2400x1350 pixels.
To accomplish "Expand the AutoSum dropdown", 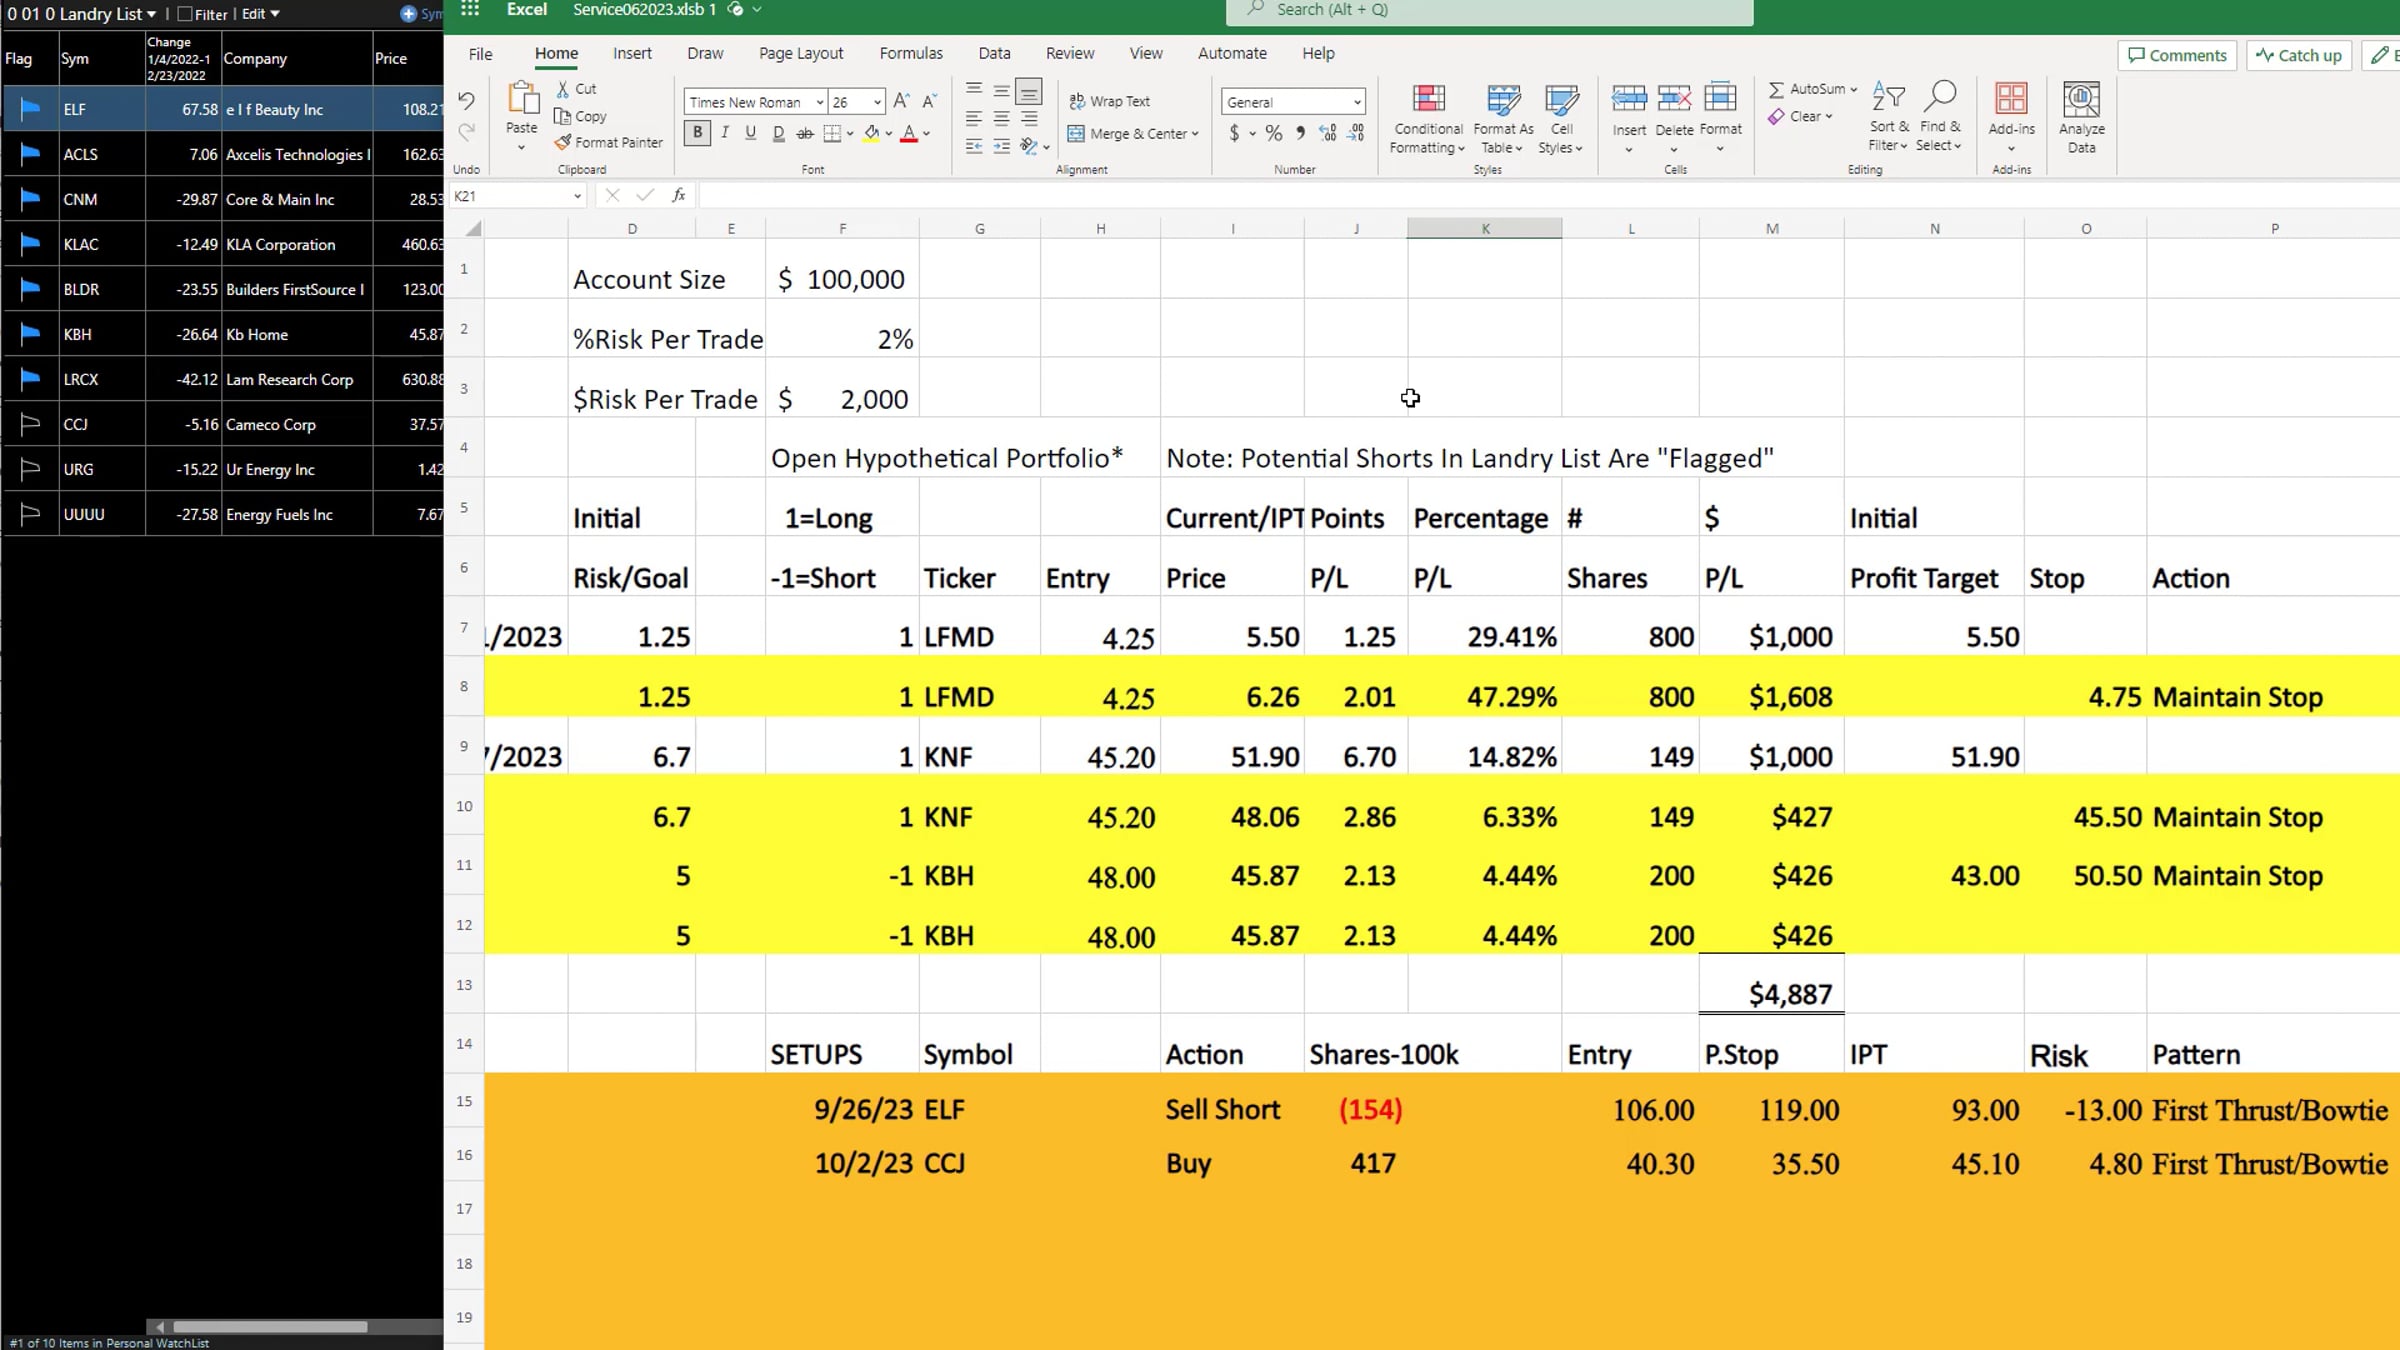I will coord(1854,89).
